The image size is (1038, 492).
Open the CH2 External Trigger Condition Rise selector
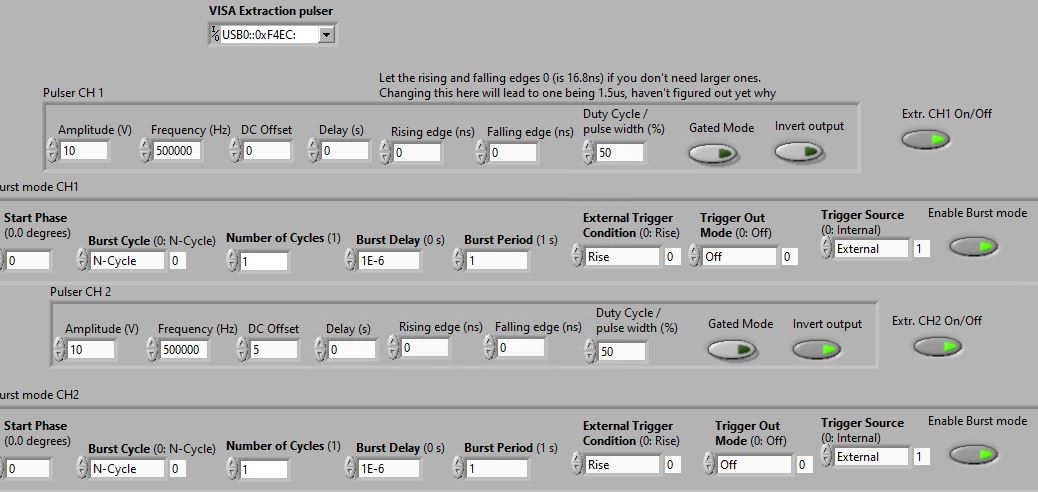pyautogui.click(x=622, y=464)
